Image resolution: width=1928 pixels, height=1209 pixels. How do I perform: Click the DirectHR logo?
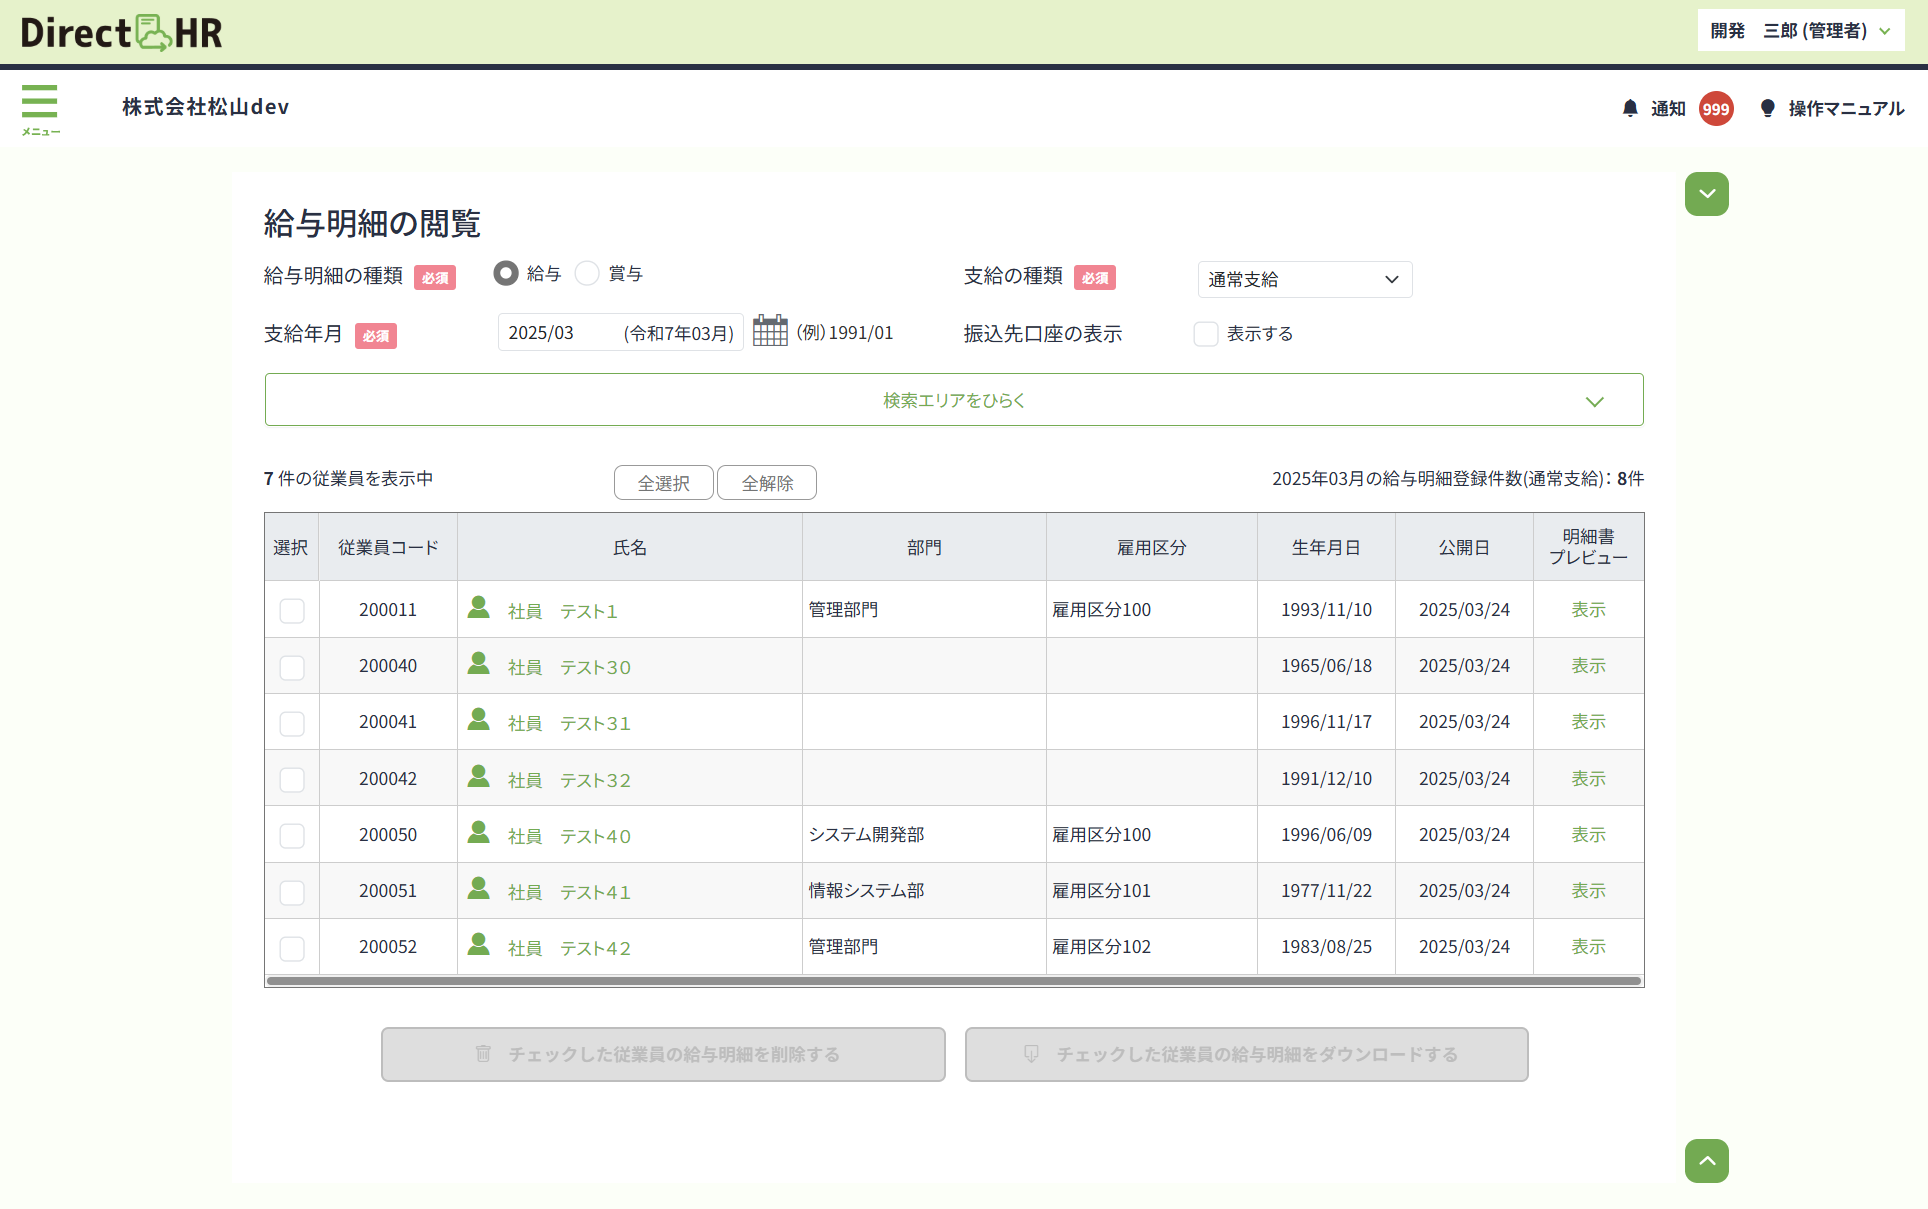tap(122, 32)
